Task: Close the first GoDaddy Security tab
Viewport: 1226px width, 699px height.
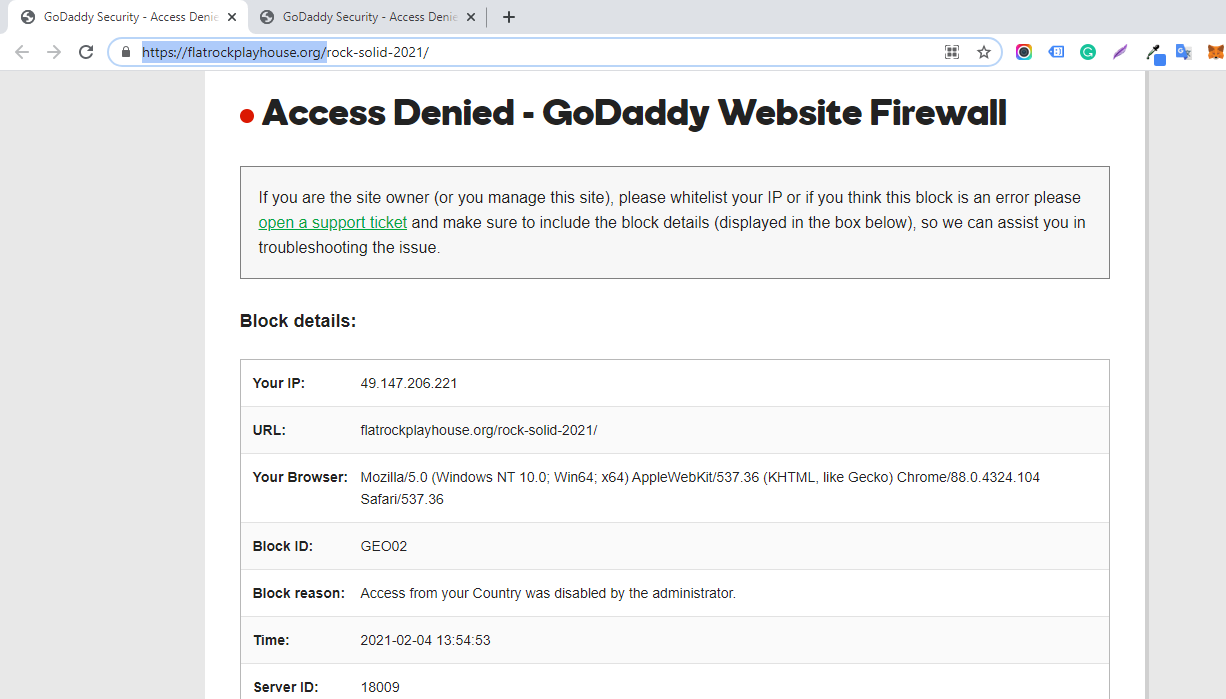Action: point(232,17)
